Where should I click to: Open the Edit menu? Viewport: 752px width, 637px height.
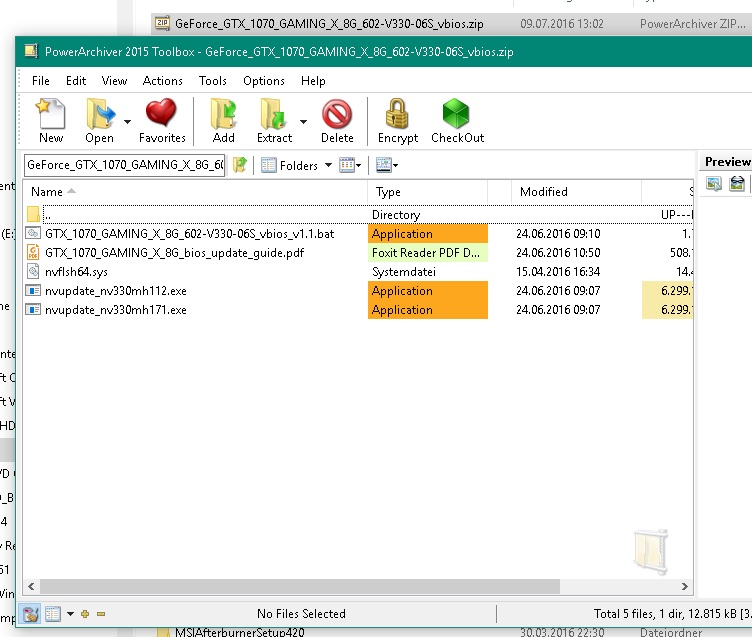click(x=76, y=81)
